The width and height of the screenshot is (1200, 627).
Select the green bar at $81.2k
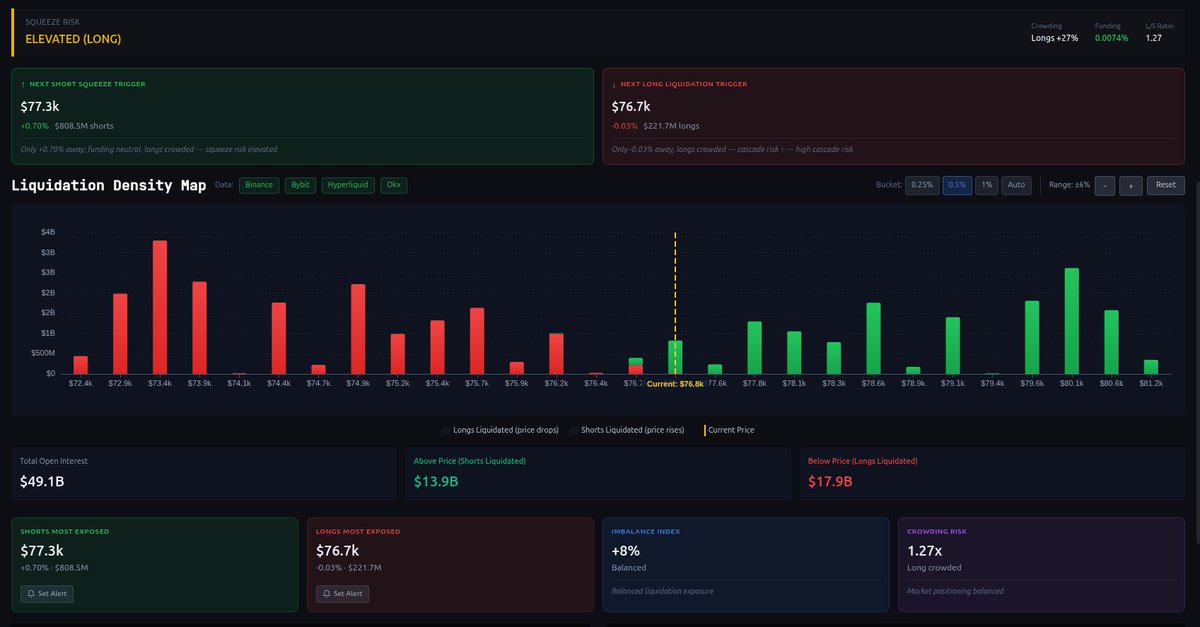click(1151, 367)
